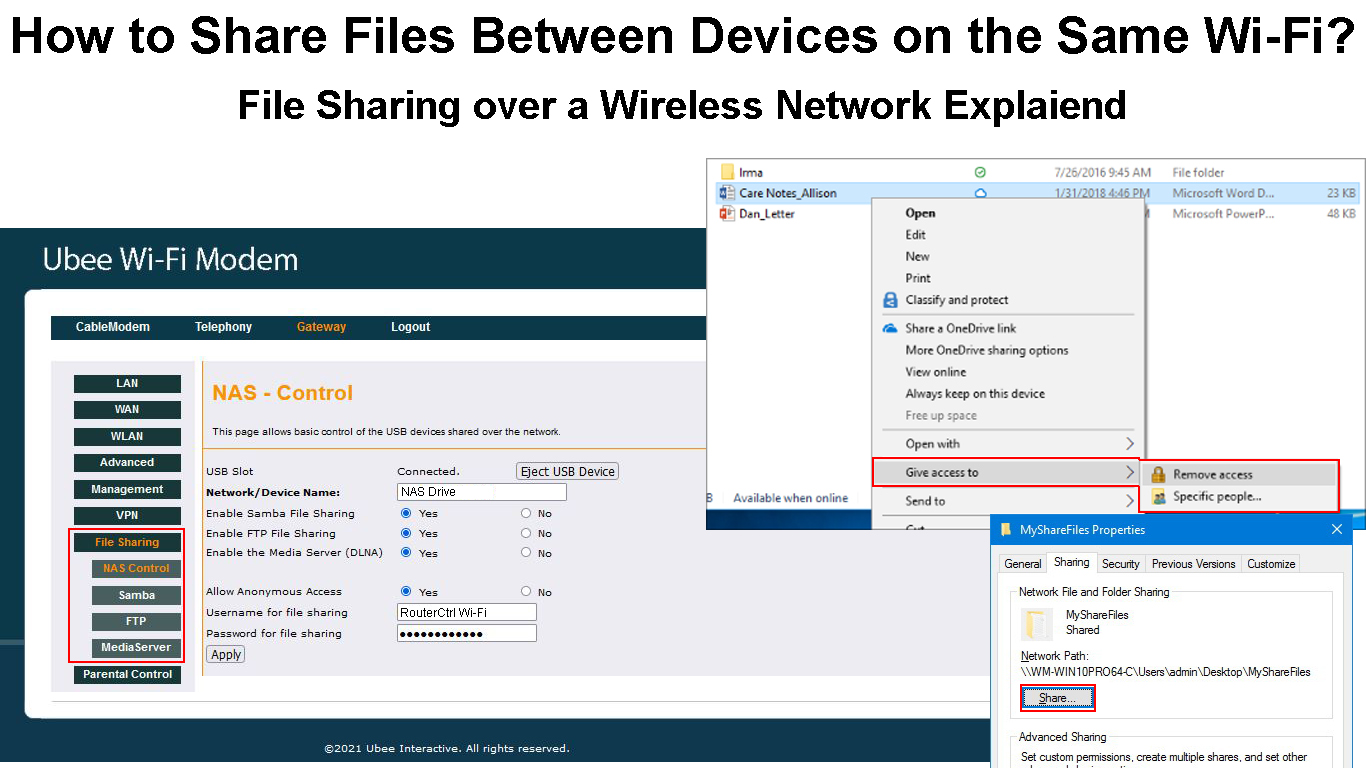The image size is (1366, 768).
Task: Select No for Enable Samba File Sharing
Action: tap(526, 513)
